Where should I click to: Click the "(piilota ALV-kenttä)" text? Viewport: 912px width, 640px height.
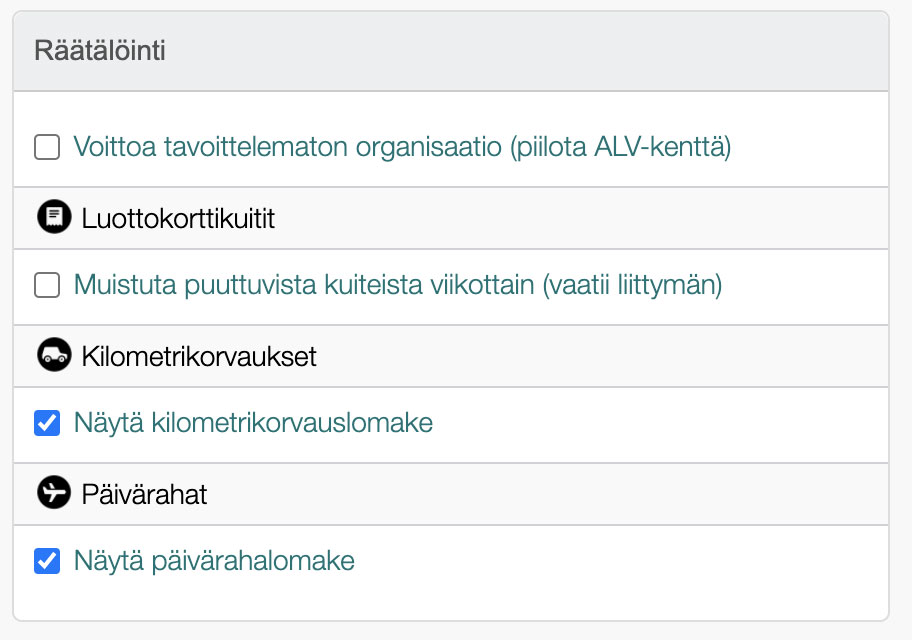click(621, 148)
